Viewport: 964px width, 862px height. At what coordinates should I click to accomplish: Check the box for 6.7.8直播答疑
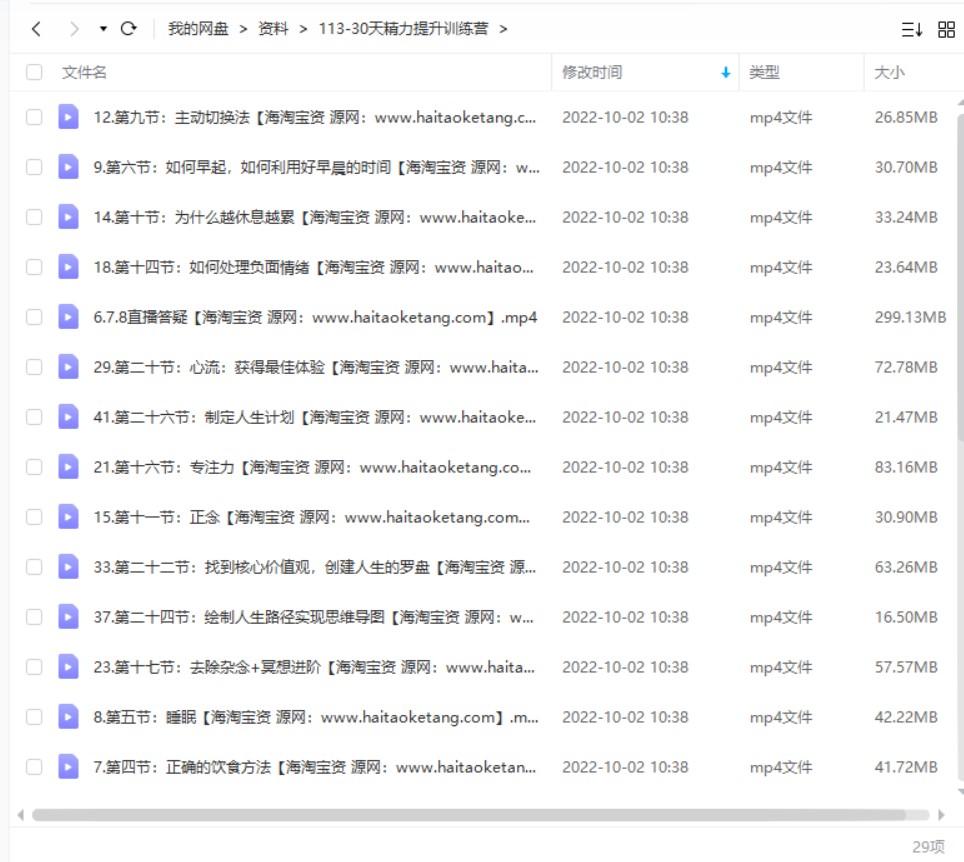click(34, 317)
